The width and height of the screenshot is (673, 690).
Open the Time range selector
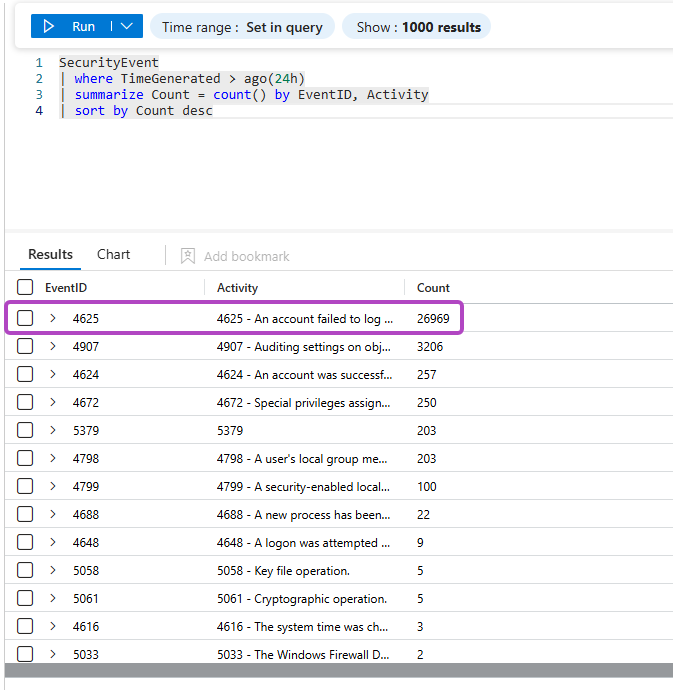click(242, 27)
